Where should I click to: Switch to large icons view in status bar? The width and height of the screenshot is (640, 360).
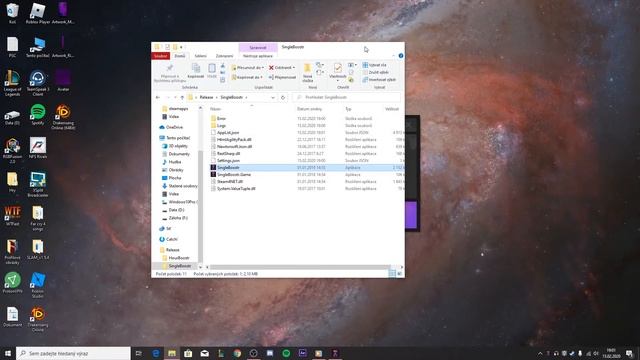pyautogui.click(x=400, y=273)
